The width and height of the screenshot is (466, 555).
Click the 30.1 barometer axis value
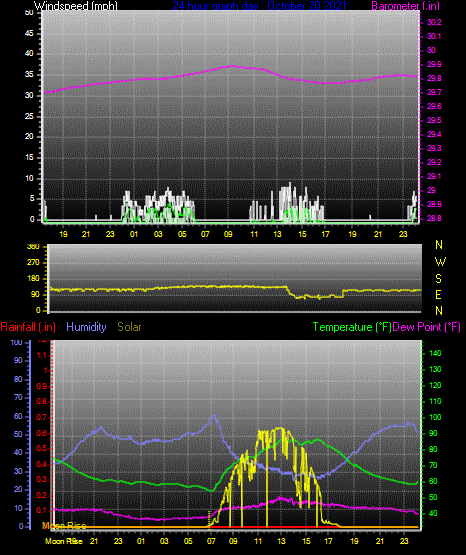434,36
